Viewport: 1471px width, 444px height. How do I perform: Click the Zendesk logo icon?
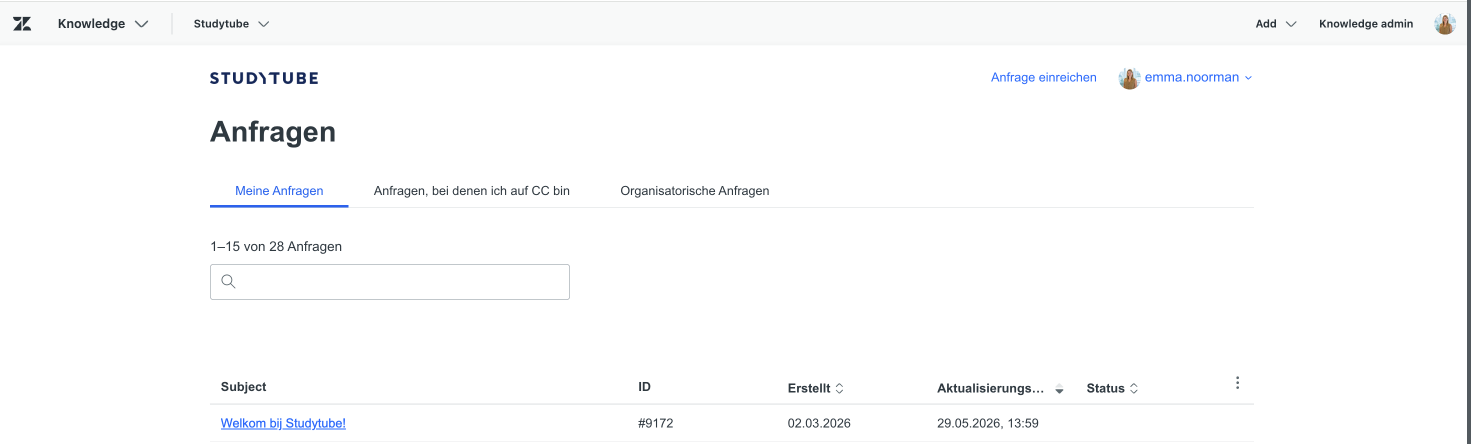(22, 24)
